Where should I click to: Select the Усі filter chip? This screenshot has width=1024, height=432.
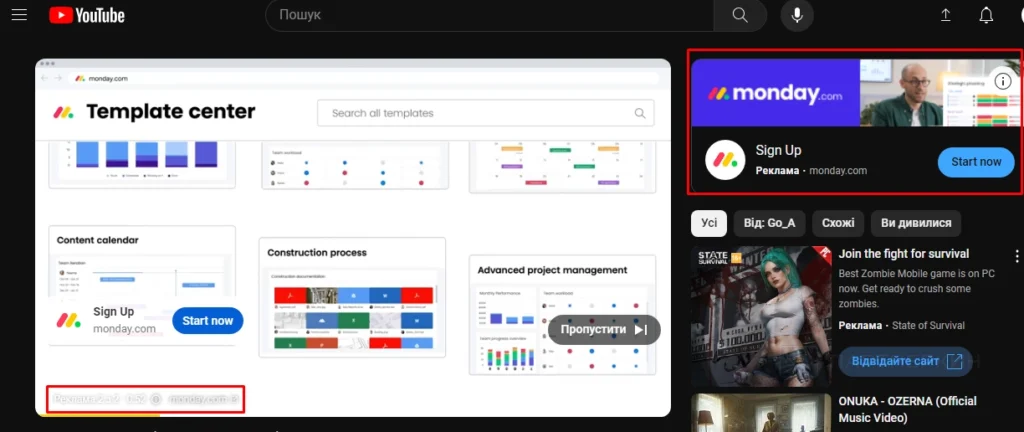pyautogui.click(x=709, y=223)
